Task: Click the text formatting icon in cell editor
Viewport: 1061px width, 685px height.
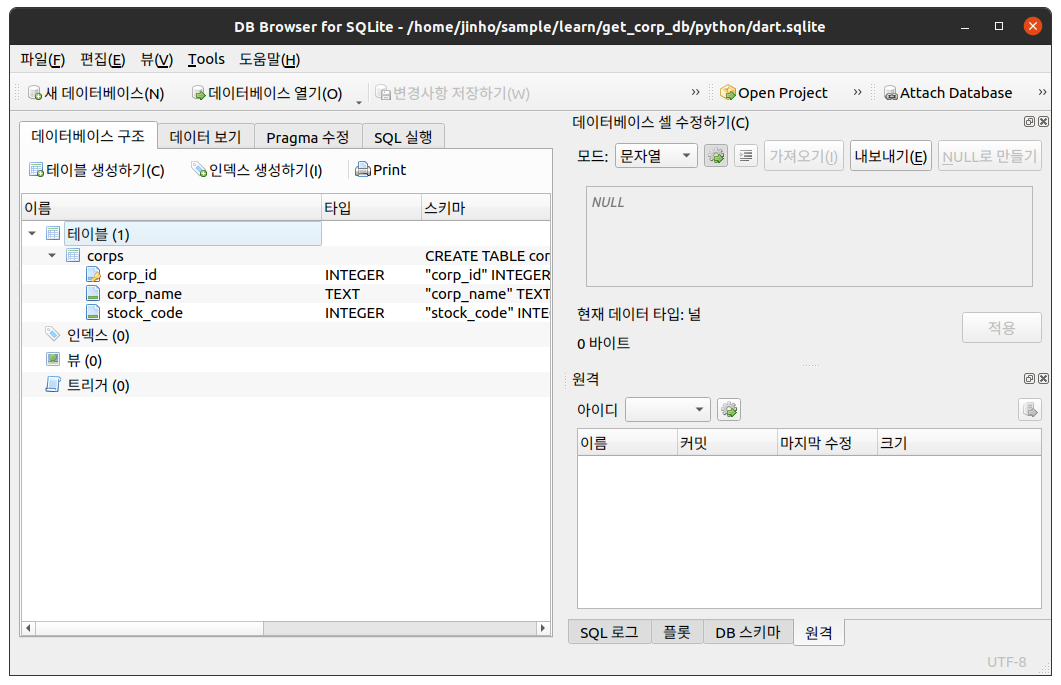Action: coord(746,156)
